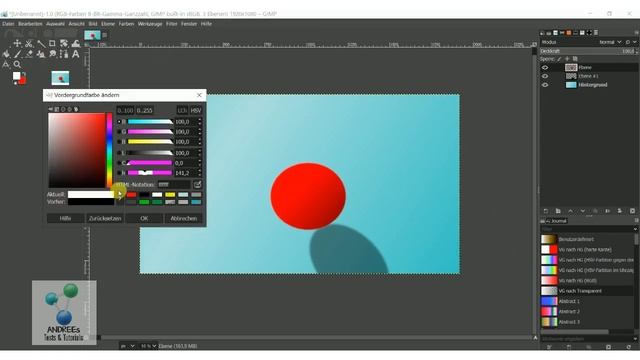The image size is (640, 360).
Task: Click eyedropper icon beside HTML-Notation field
Action: 197,184
